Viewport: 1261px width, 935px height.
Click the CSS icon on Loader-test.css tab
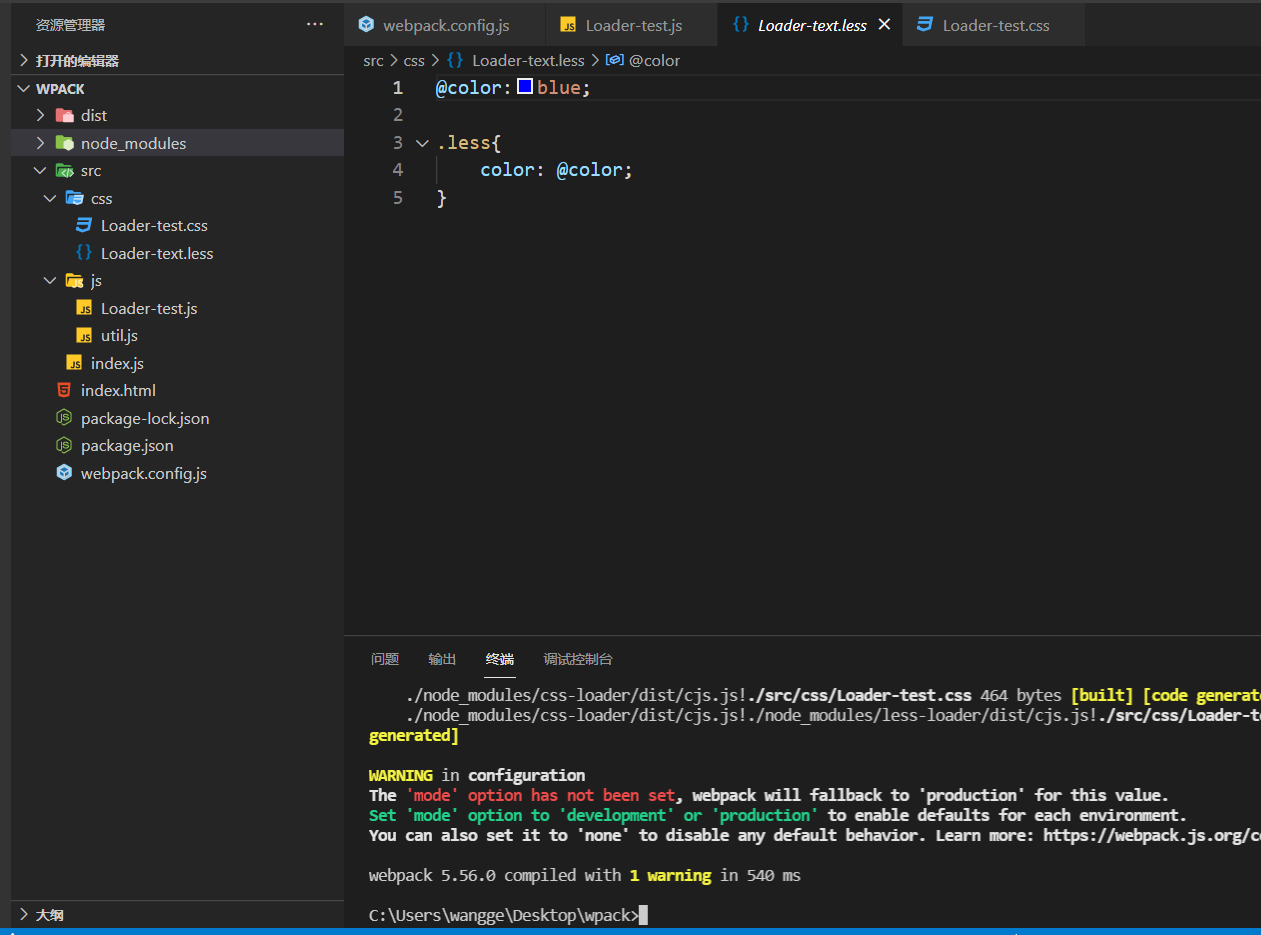[925, 25]
